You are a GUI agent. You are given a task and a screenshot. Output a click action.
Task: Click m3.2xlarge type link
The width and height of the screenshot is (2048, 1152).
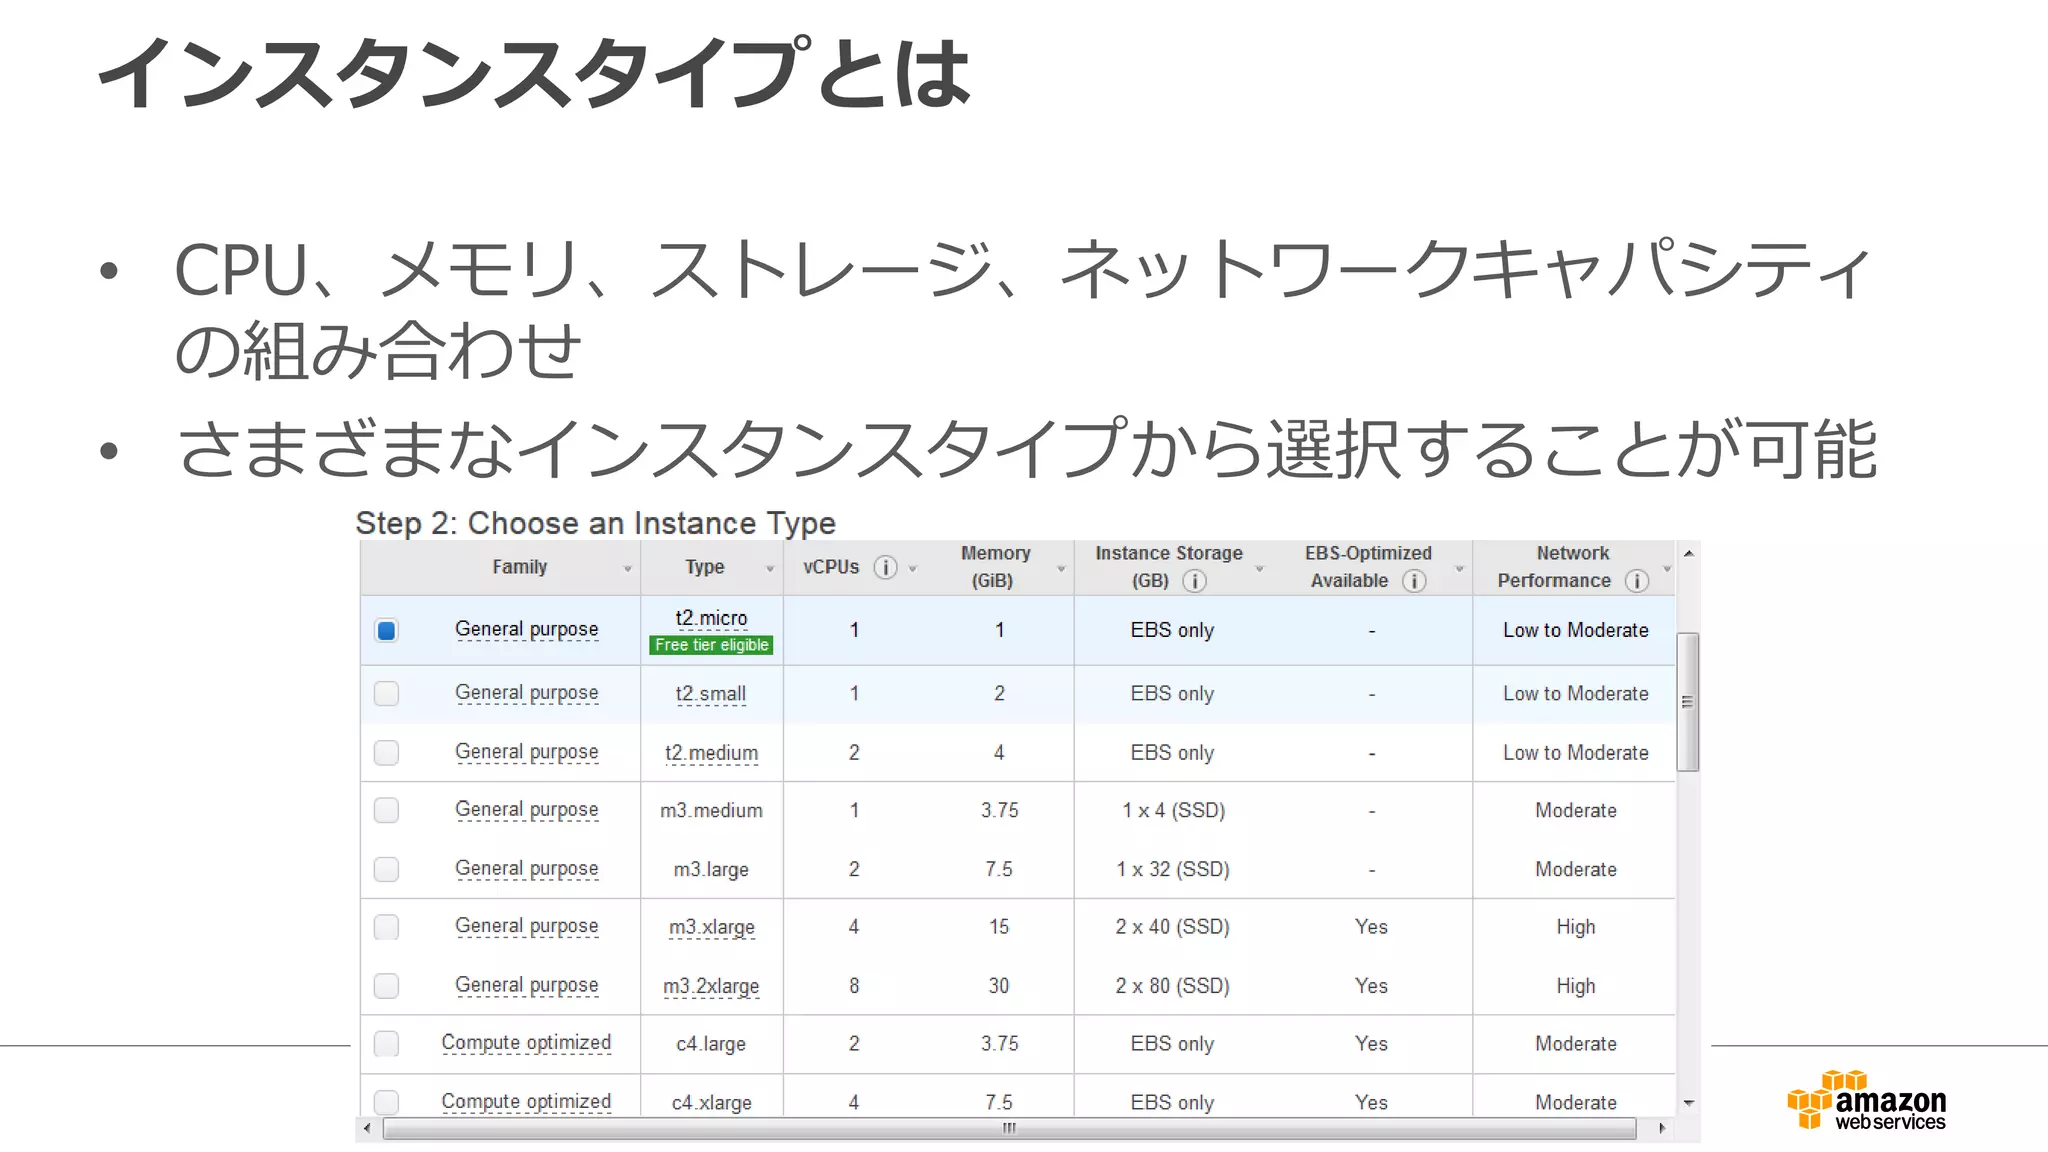pos(711,986)
